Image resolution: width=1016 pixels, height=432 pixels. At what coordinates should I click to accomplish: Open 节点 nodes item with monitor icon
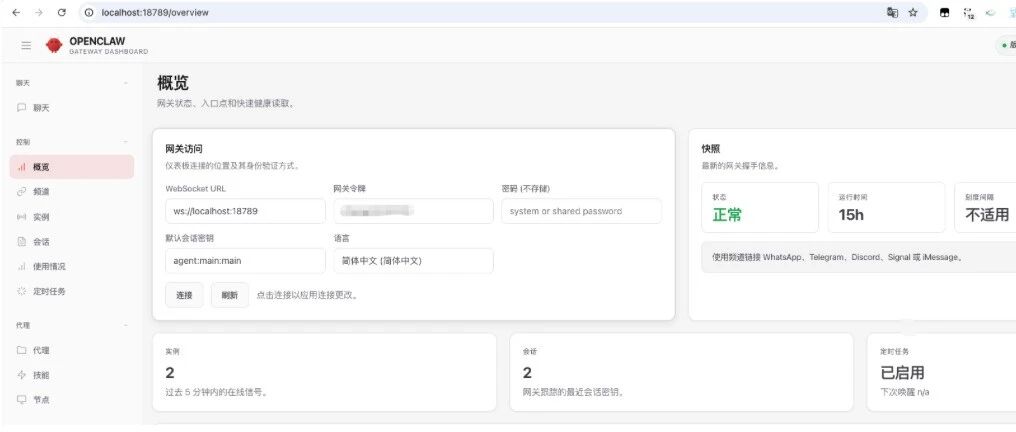point(72,400)
